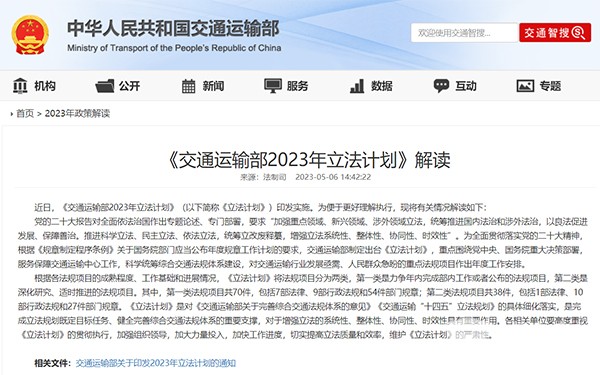Click the paragraph starting with 党的二十大报告
The width and height of the screenshot is (600, 375).
[302, 243]
